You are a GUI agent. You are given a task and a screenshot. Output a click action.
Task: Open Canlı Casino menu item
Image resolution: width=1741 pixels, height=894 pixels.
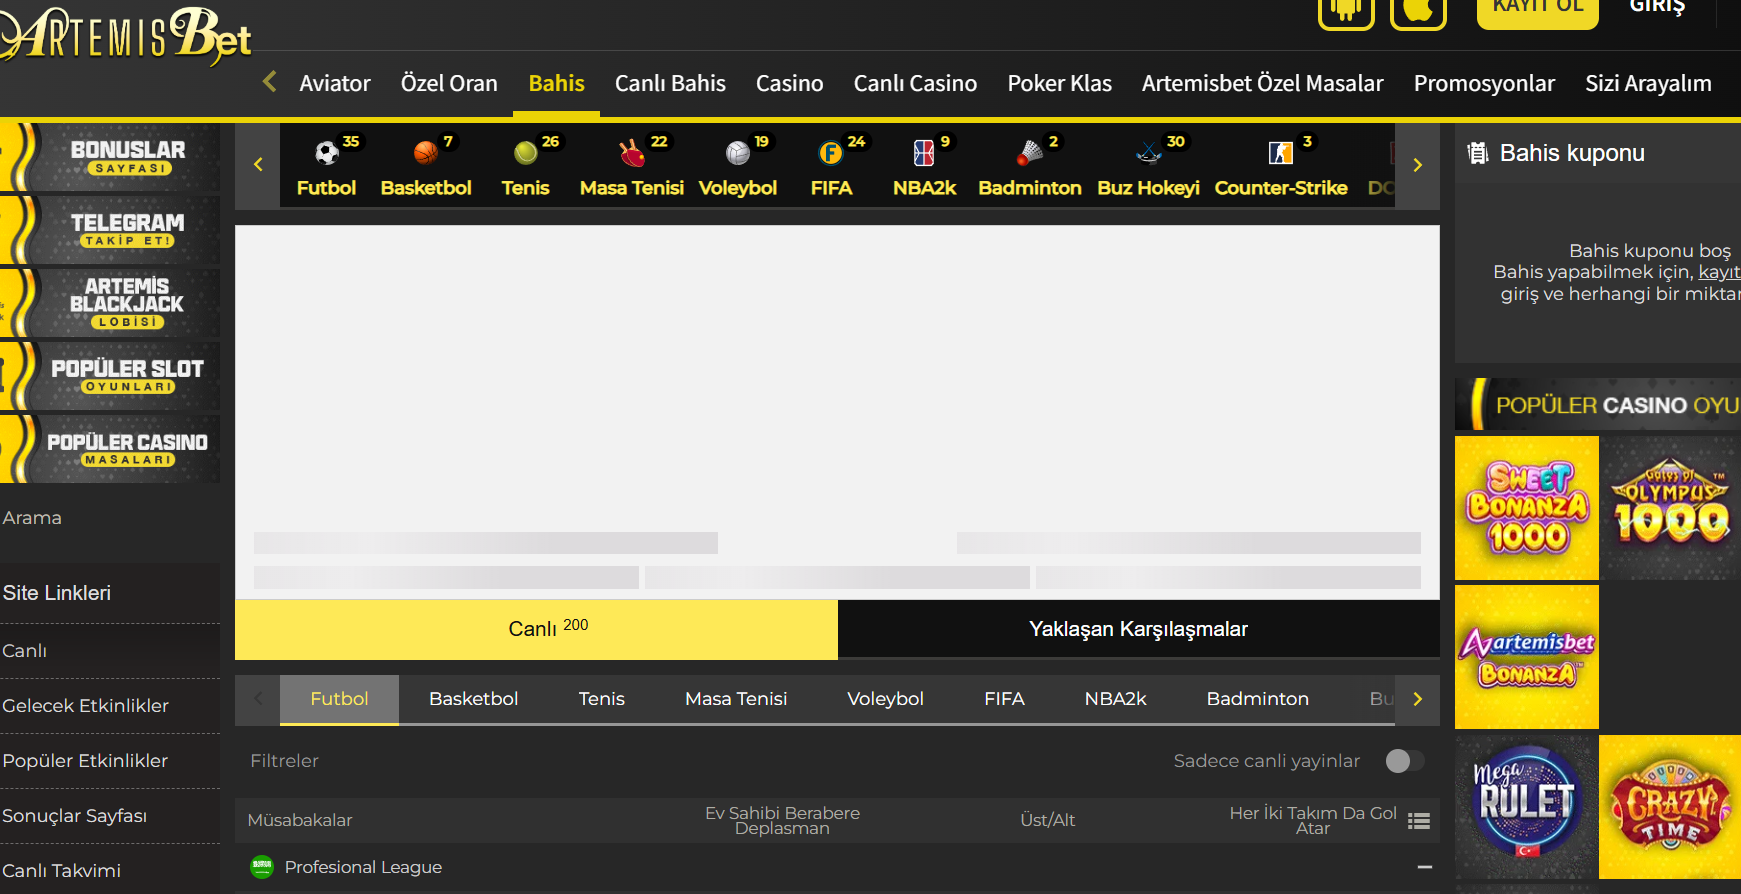915,83
